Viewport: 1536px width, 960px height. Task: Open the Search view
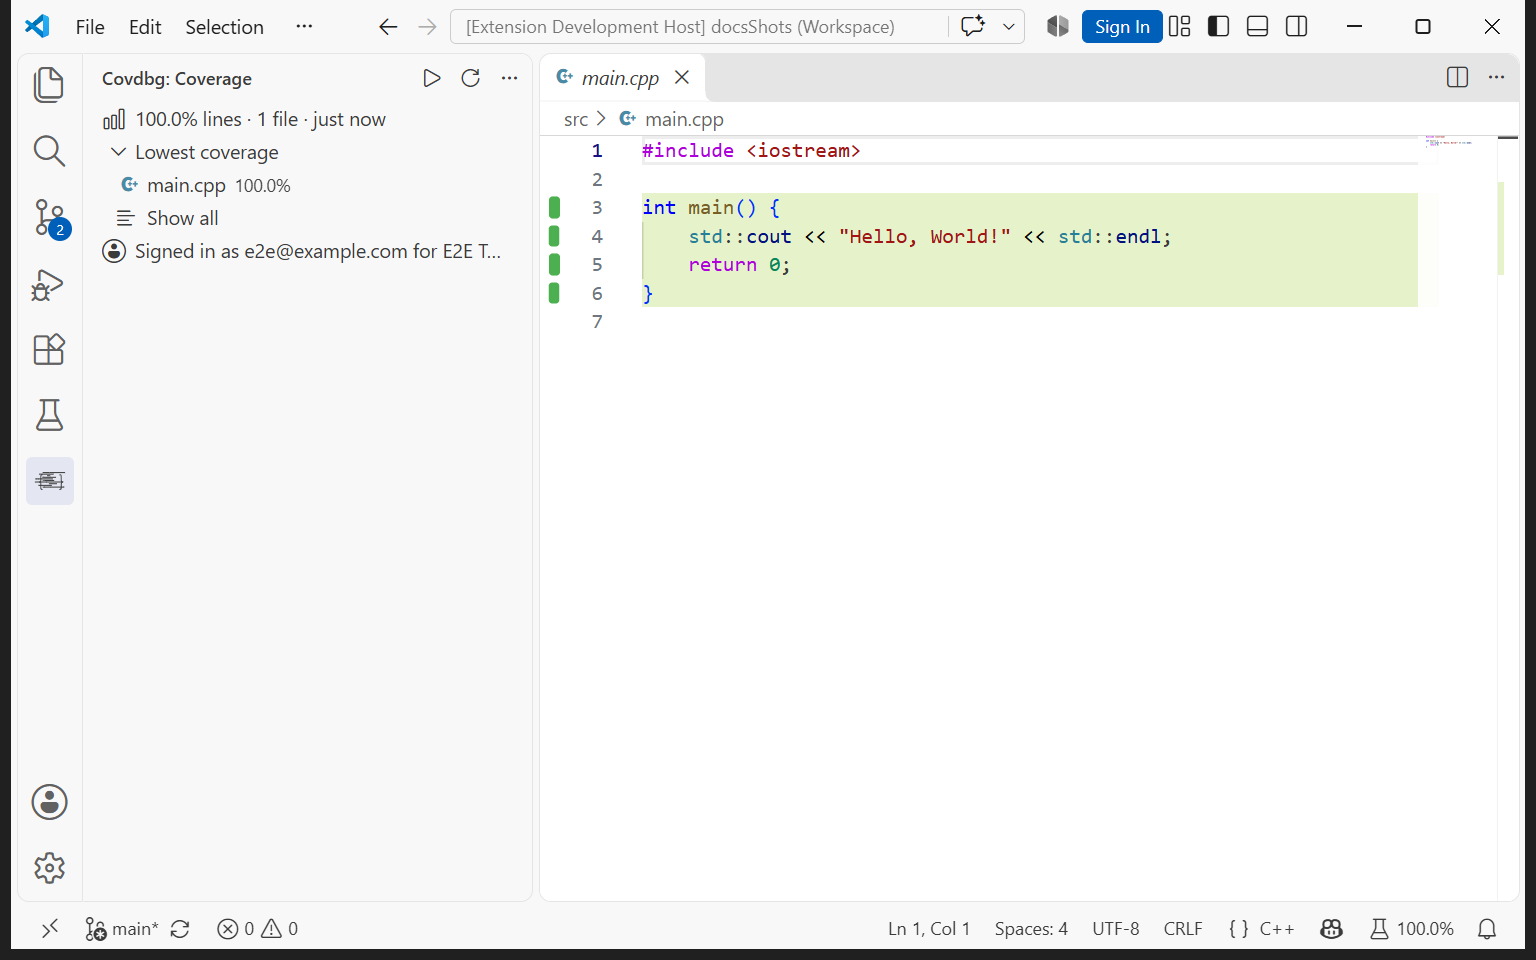click(x=49, y=151)
